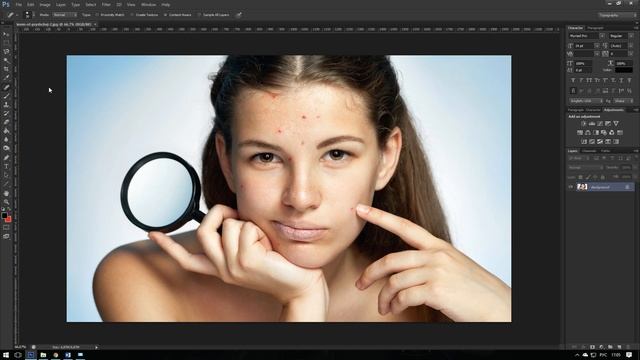Open the Image menu

pyautogui.click(x=45, y=4)
